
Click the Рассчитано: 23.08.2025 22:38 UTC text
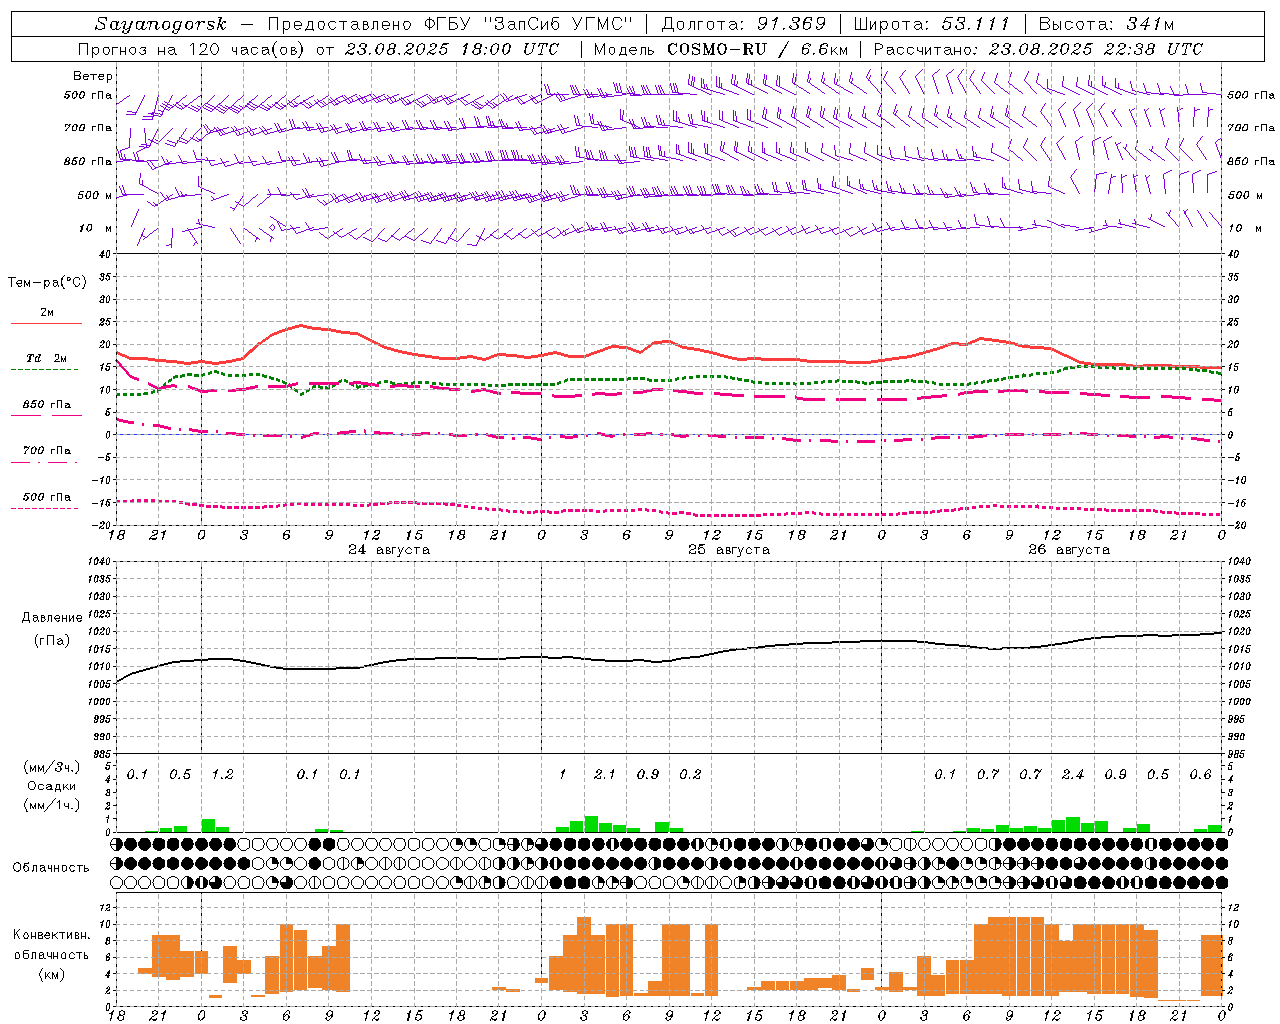pos(1038,49)
